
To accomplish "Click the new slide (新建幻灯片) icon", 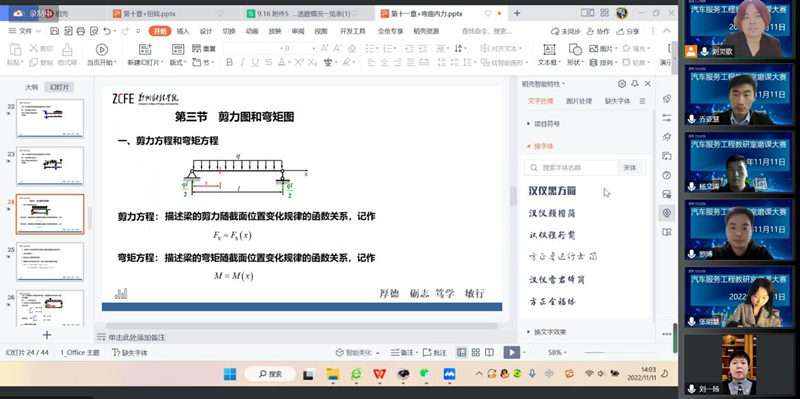I will click(145, 49).
